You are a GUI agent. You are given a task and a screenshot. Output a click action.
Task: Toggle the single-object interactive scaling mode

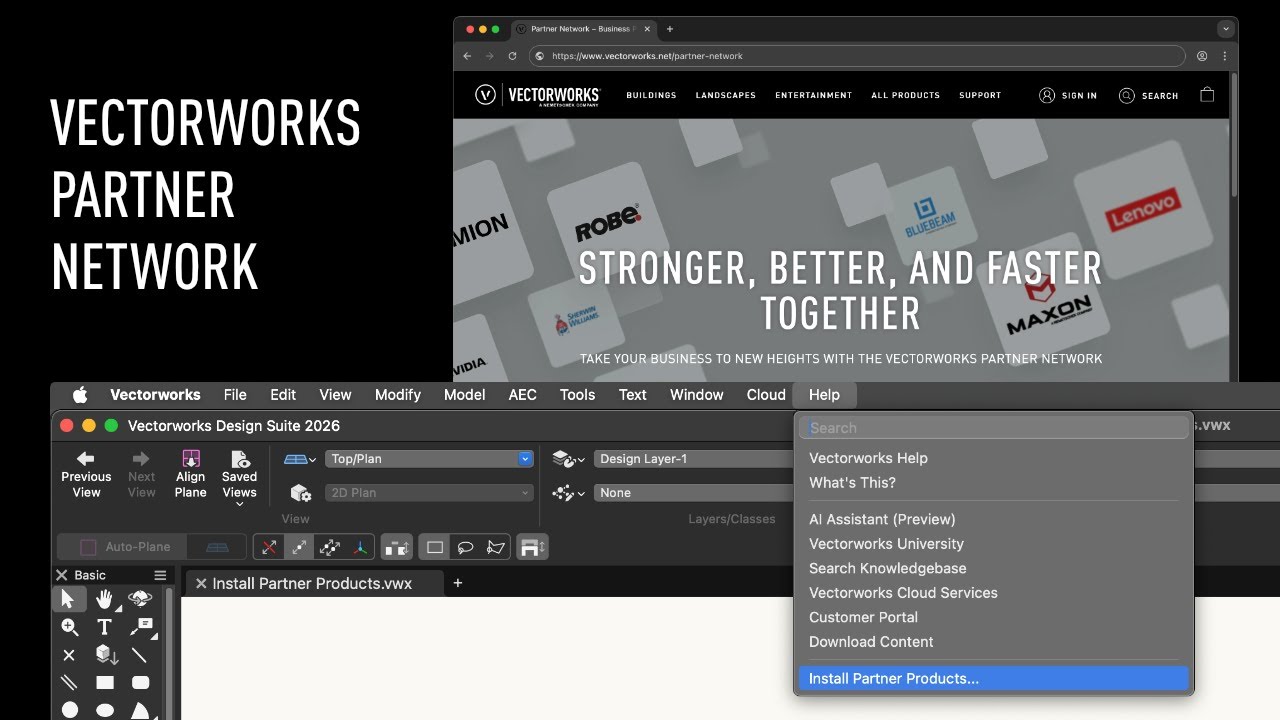(x=298, y=547)
